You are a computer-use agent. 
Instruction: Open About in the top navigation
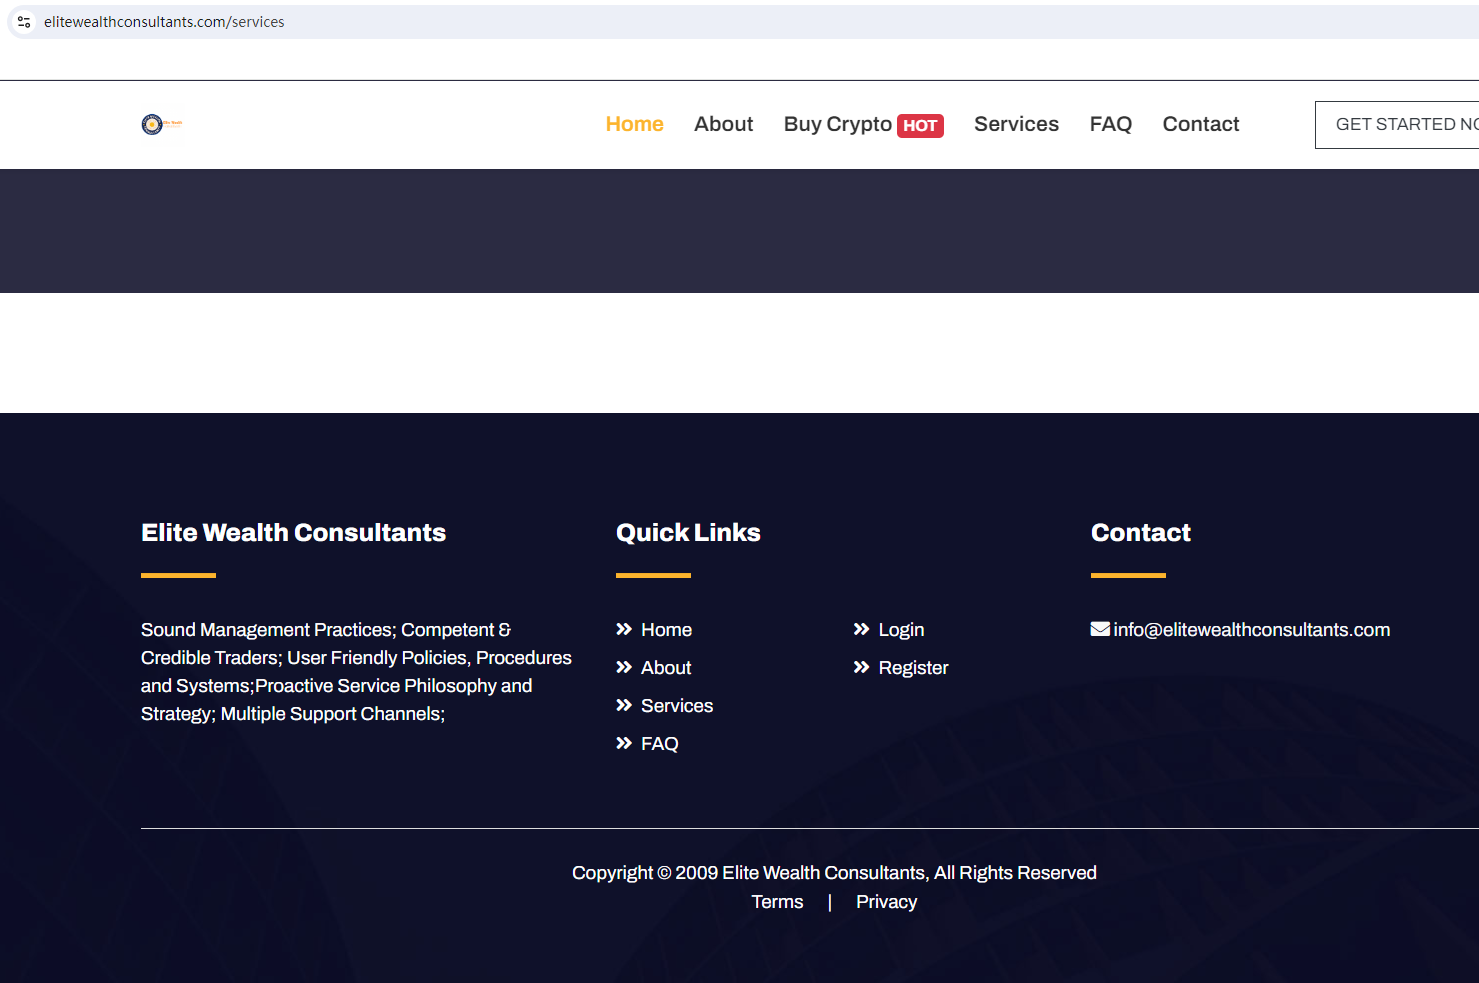coord(723,124)
